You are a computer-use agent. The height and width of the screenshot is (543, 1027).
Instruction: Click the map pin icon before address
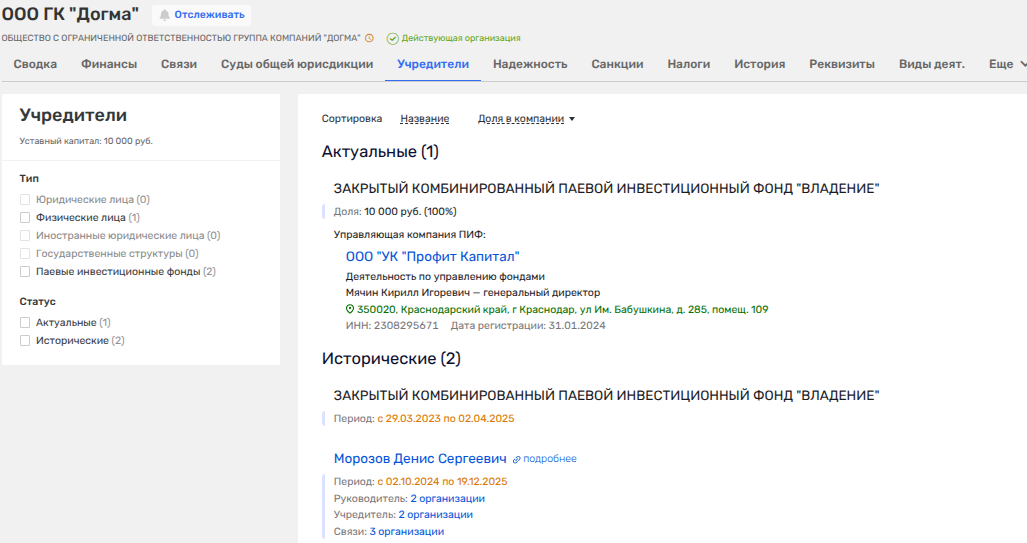pyautogui.click(x=349, y=310)
